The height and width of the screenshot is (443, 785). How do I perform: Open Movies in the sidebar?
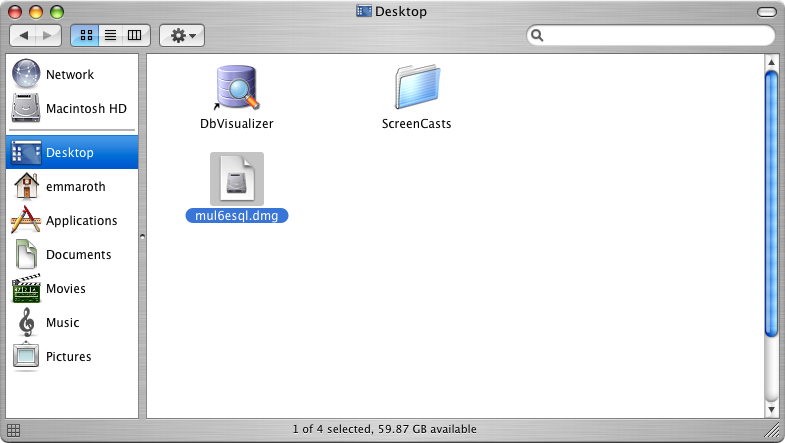point(72,288)
